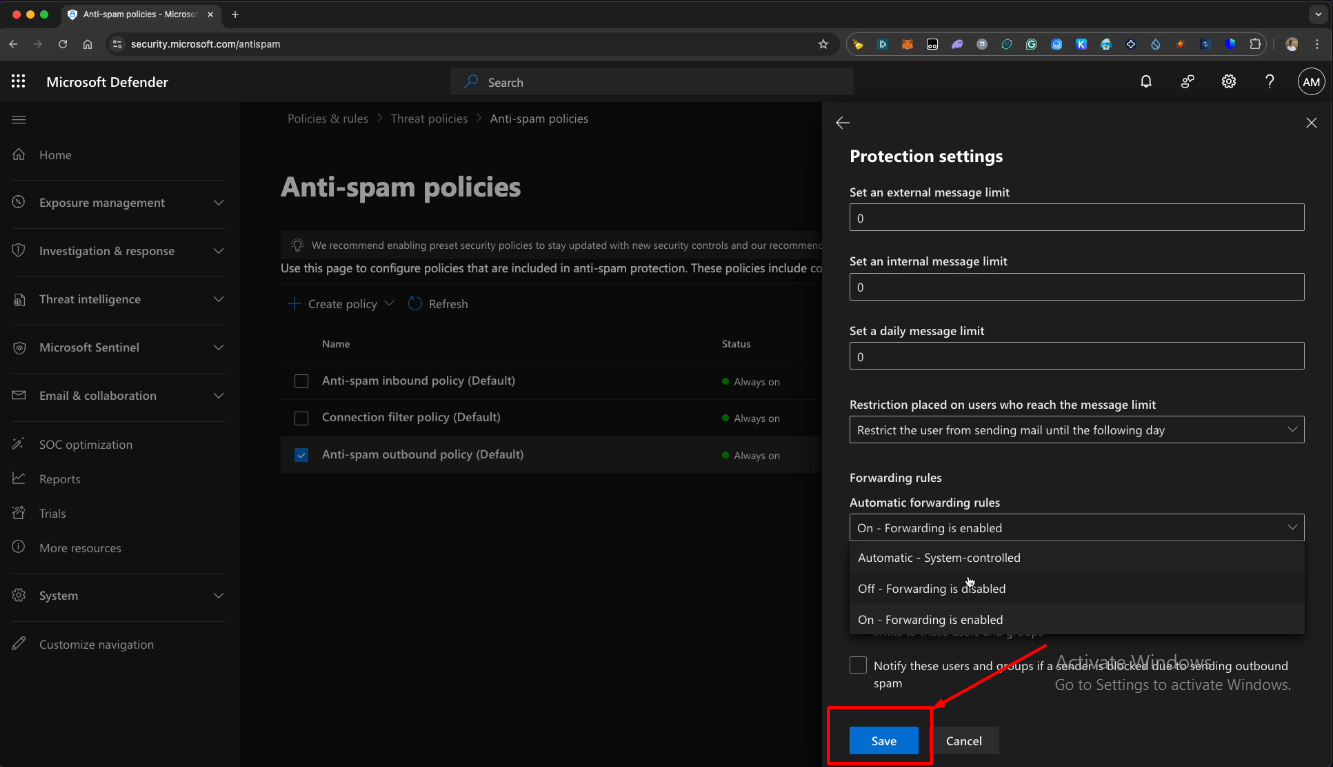Open the Settings gear in header

(1228, 82)
